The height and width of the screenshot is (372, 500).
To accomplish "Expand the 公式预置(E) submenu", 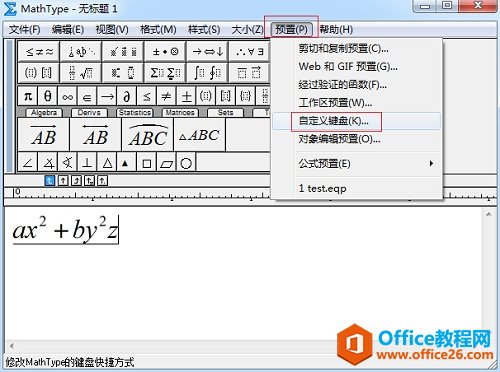I will tap(357, 164).
